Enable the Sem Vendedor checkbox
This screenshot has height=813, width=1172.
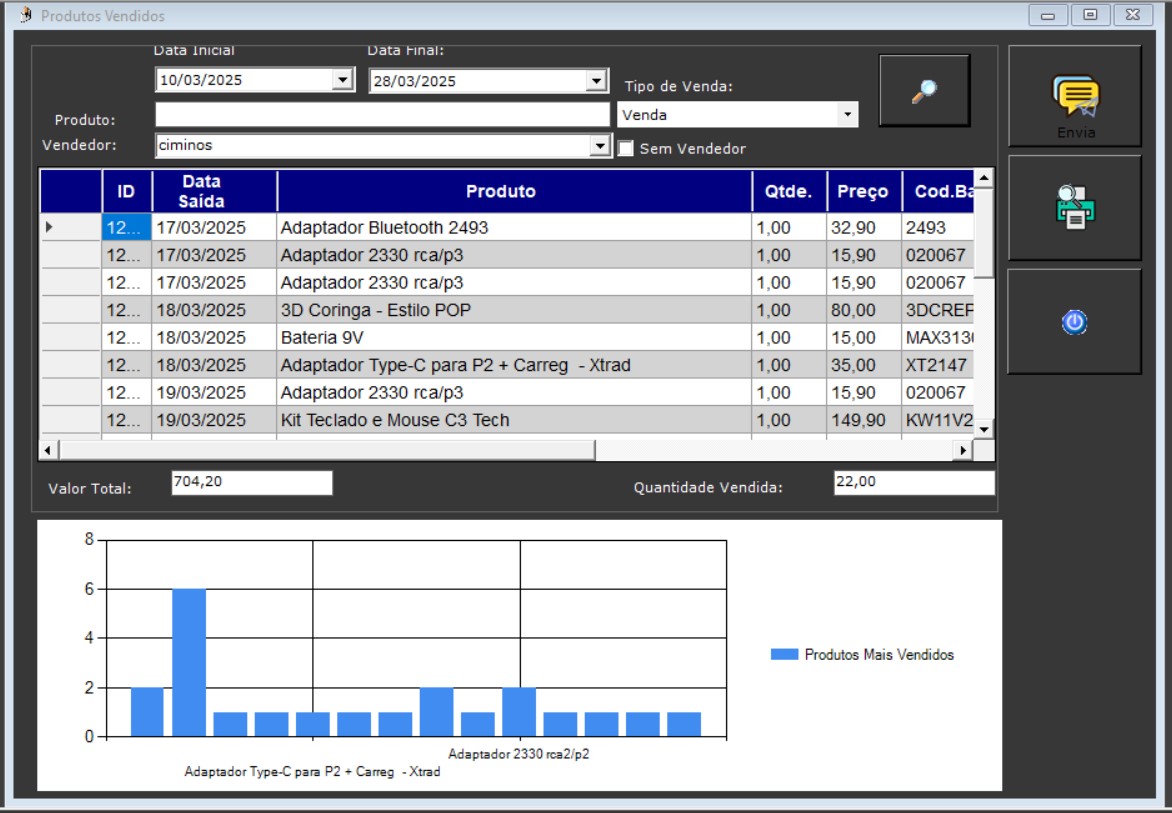click(626, 149)
